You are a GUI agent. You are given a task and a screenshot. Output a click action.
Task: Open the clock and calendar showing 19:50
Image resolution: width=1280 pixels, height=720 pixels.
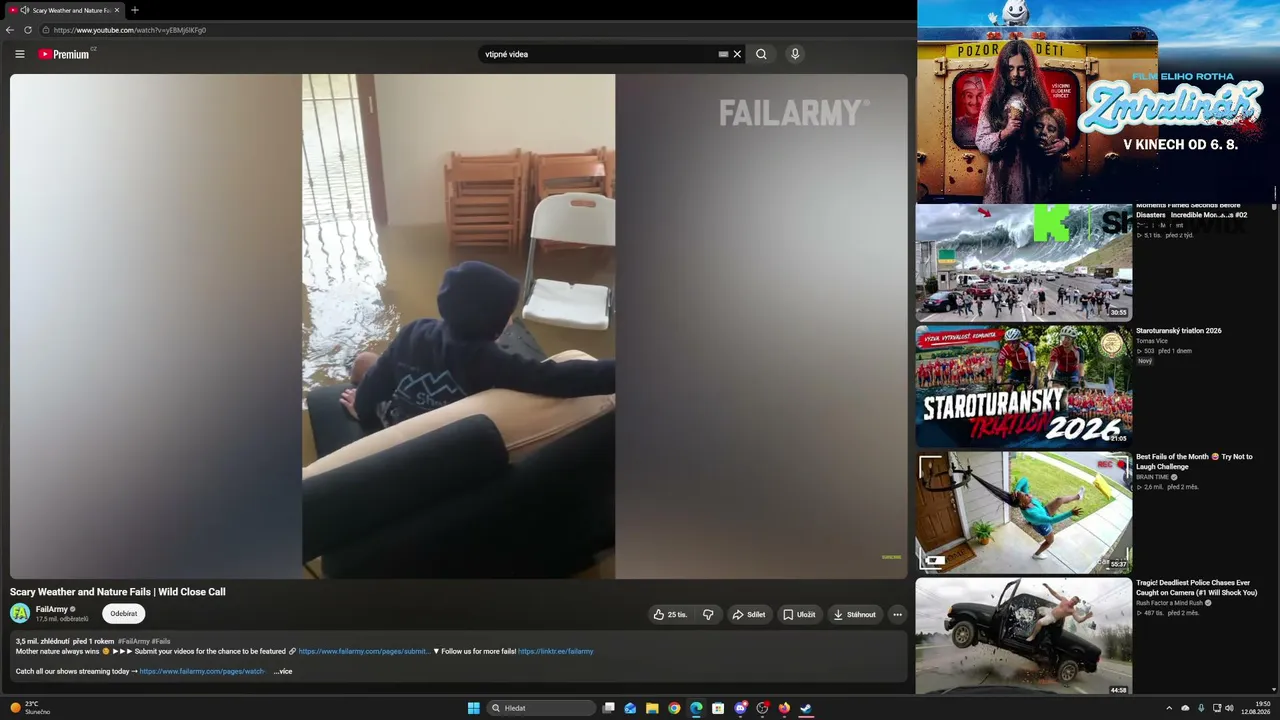tap(1256, 708)
